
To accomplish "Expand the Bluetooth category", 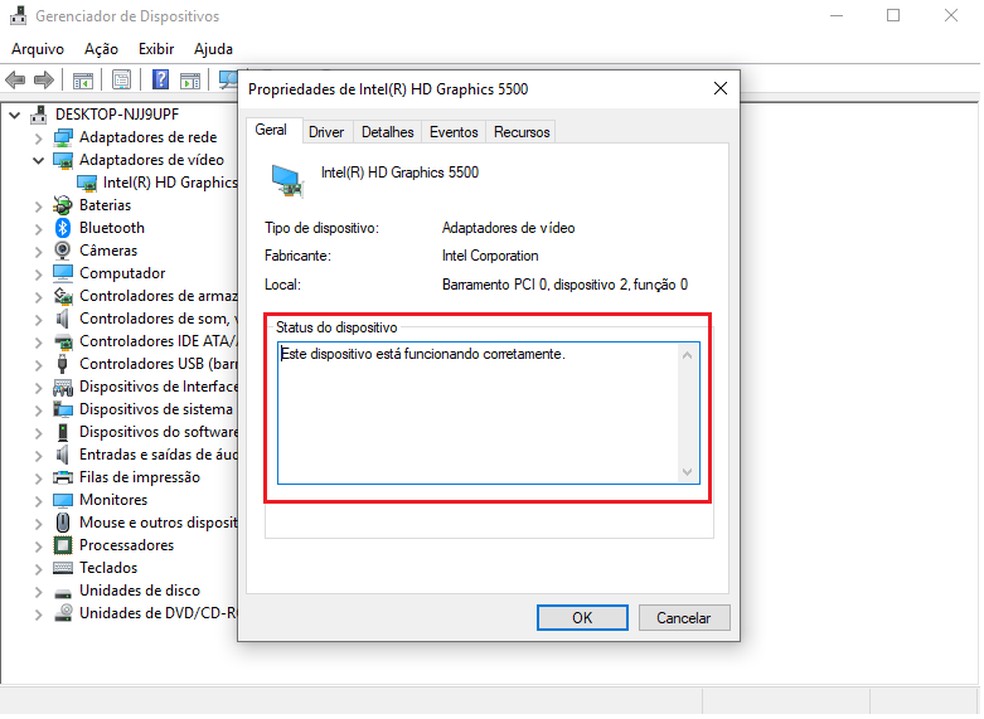I will [x=38, y=229].
